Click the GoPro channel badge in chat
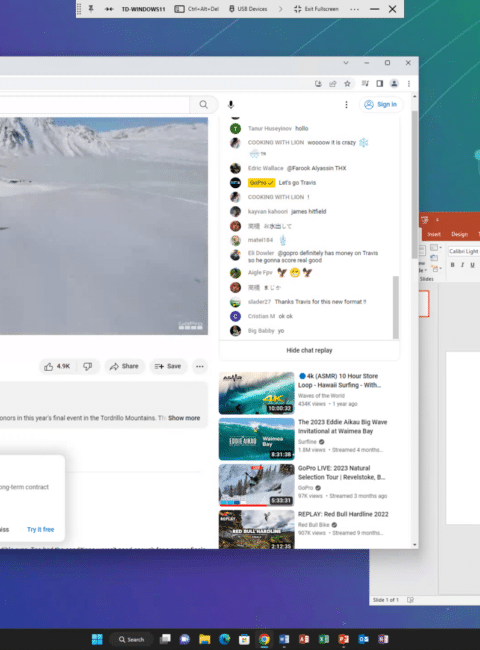Image resolution: width=480 pixels, height=650 pixels. [x=262, y=183]
